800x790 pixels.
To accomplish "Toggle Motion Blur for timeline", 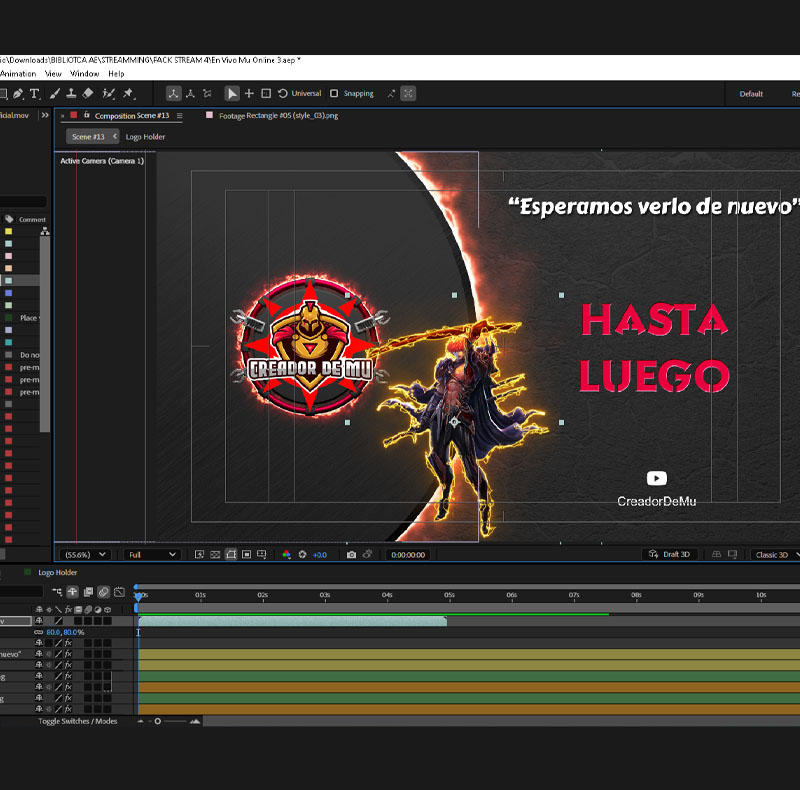I will (x=104, y=592).
